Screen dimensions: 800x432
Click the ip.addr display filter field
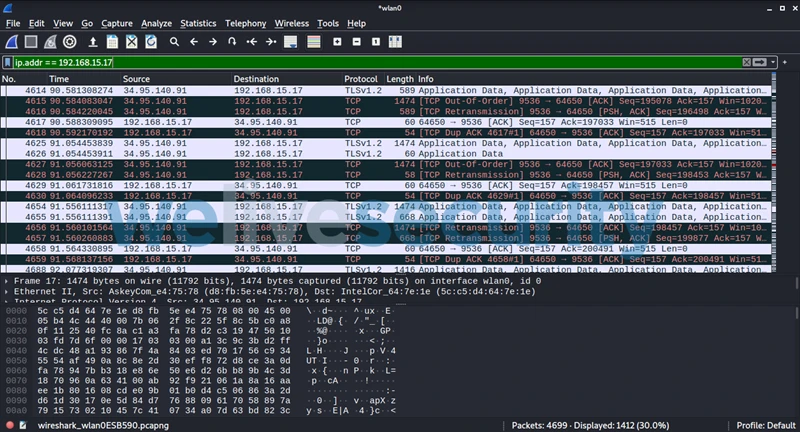click(377, 62)
